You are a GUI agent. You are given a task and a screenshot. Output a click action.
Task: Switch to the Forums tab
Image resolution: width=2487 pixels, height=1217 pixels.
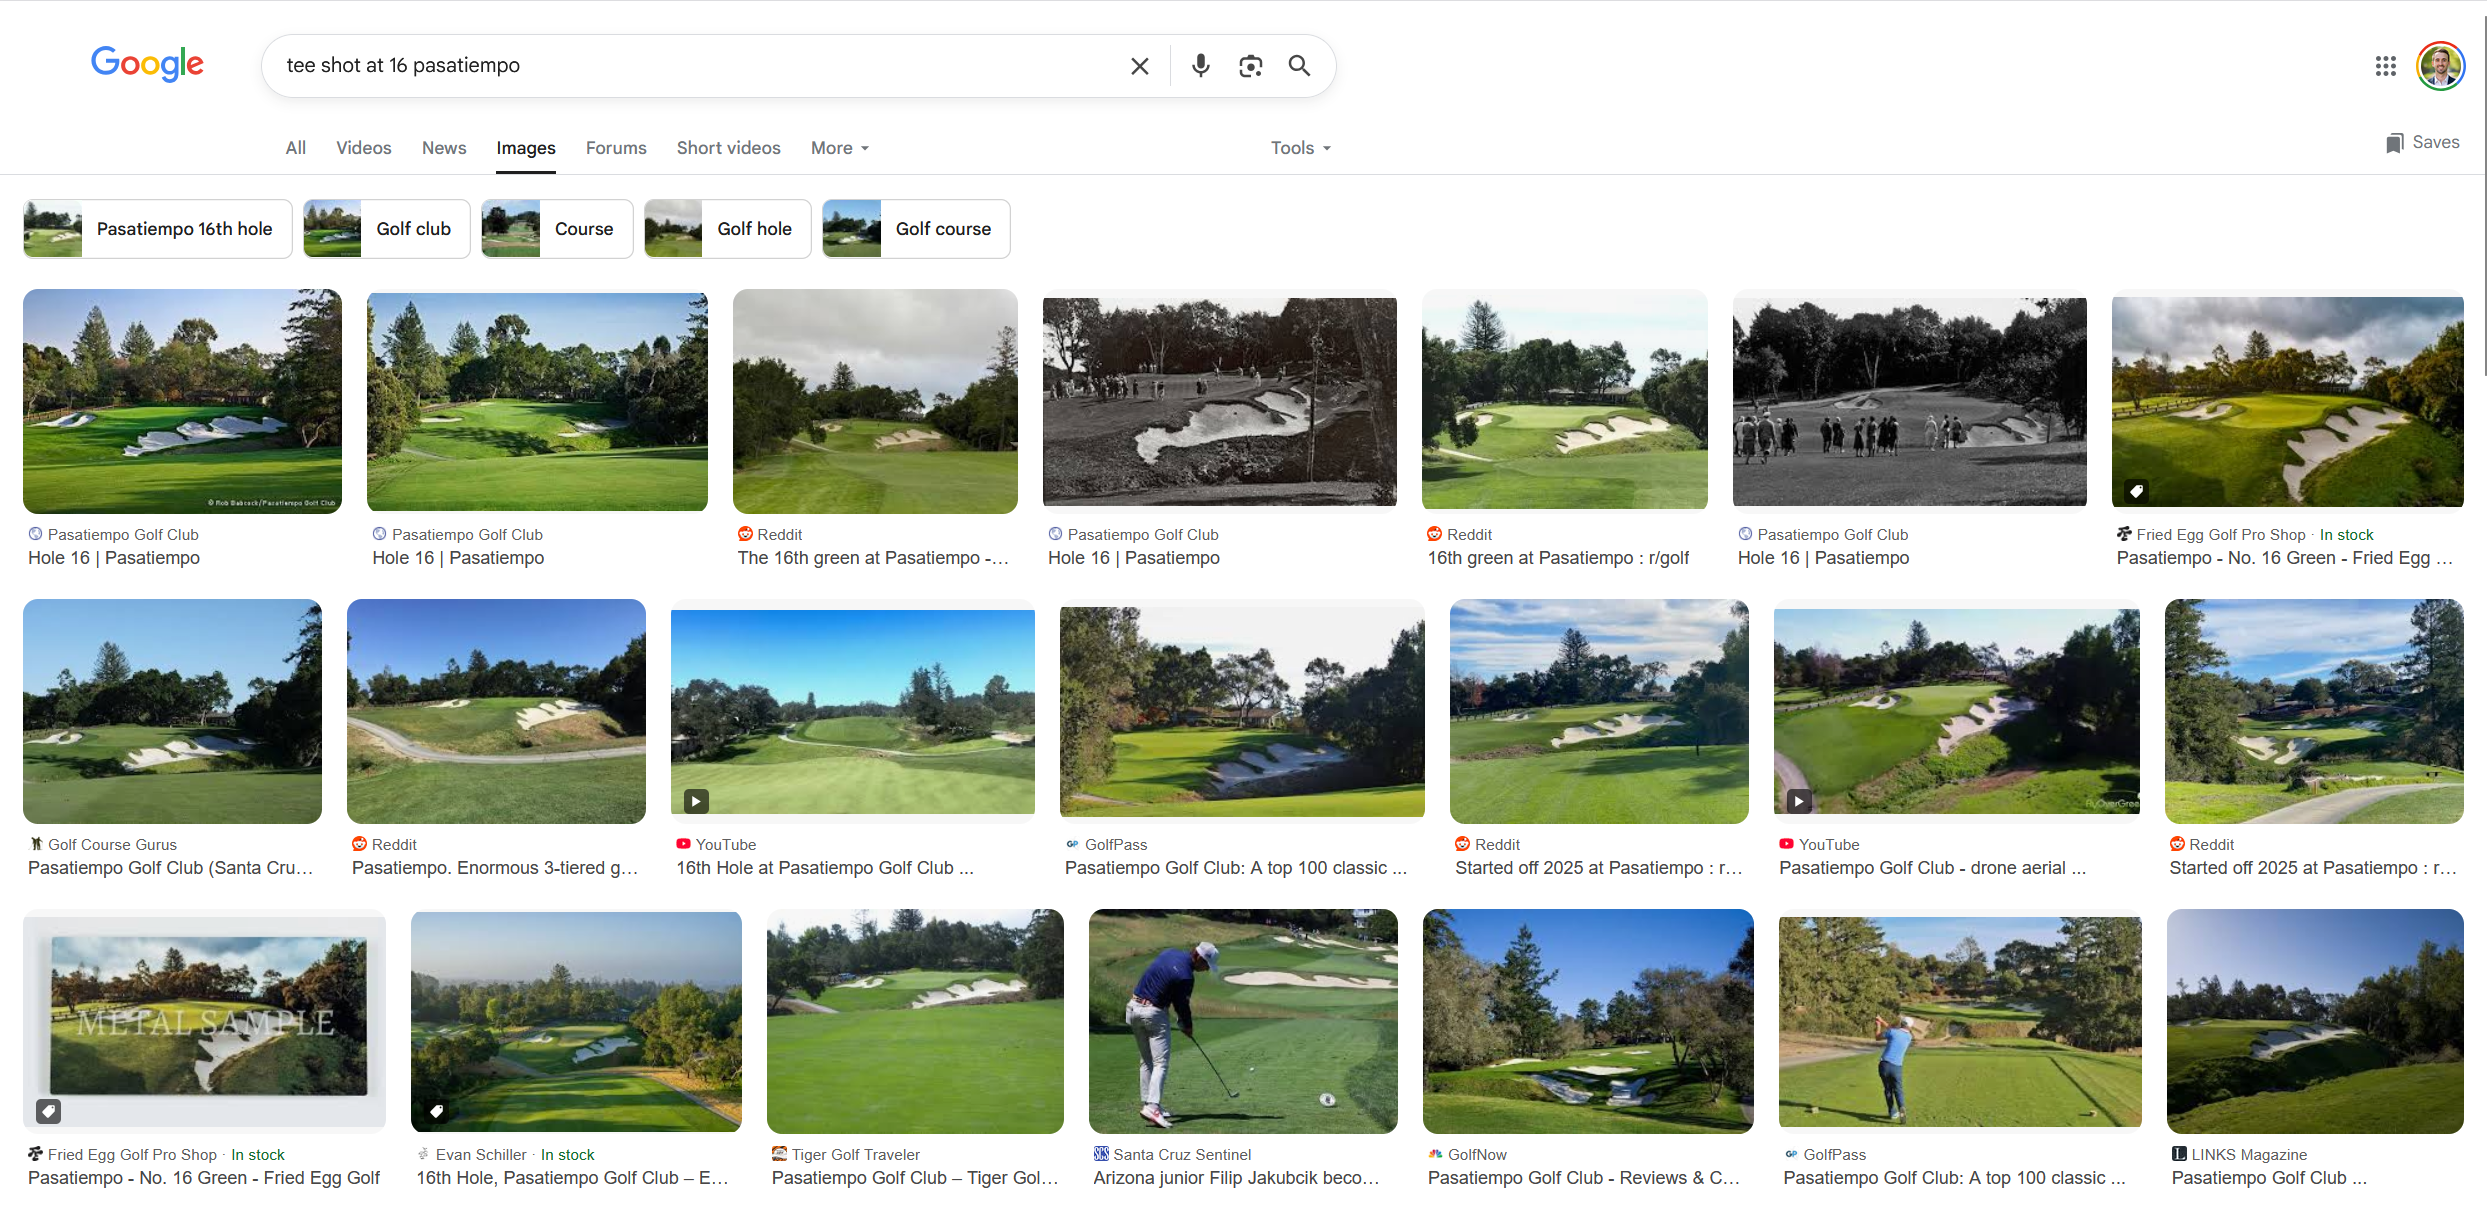616,148
